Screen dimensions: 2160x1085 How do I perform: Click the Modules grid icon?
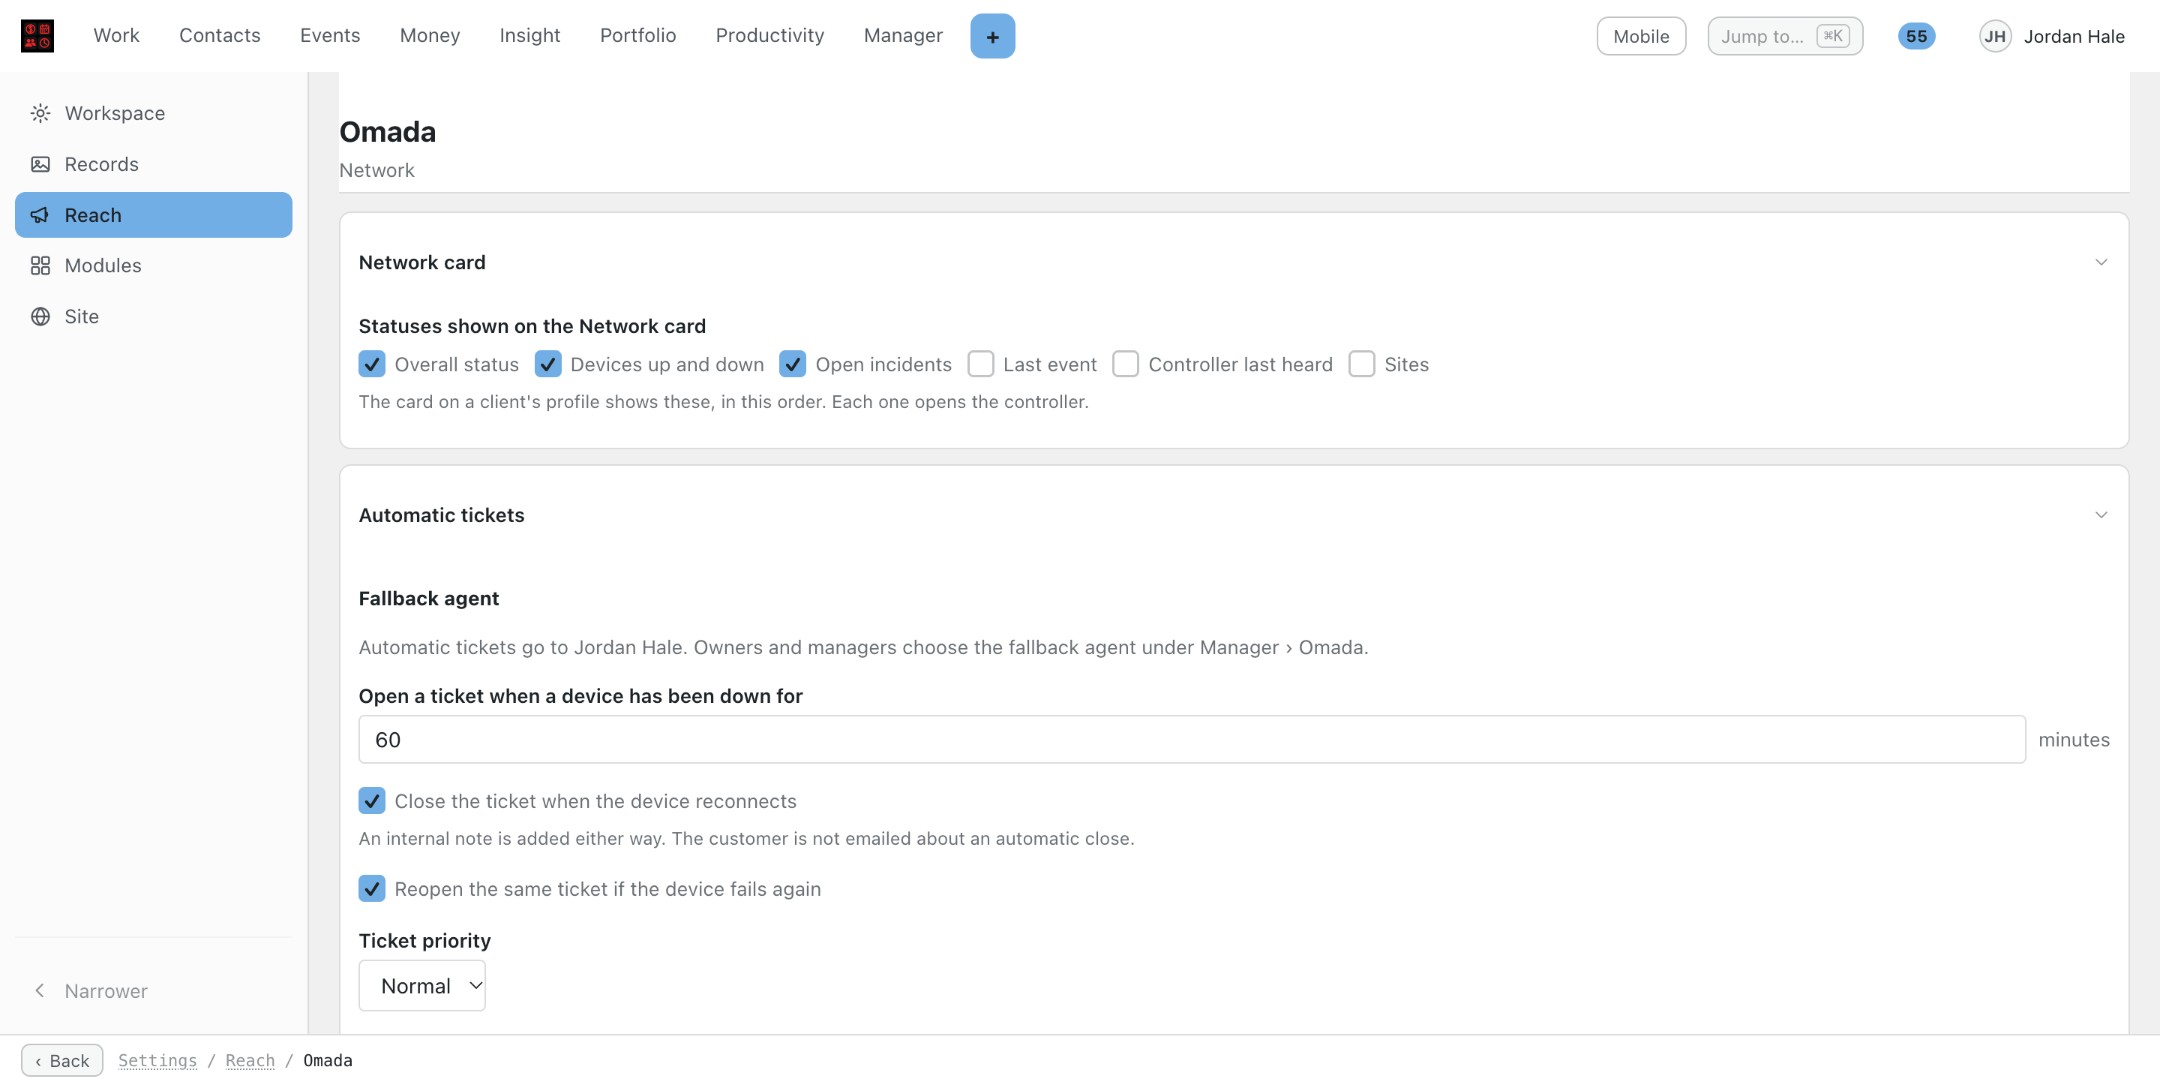click(x=40, y=265)
